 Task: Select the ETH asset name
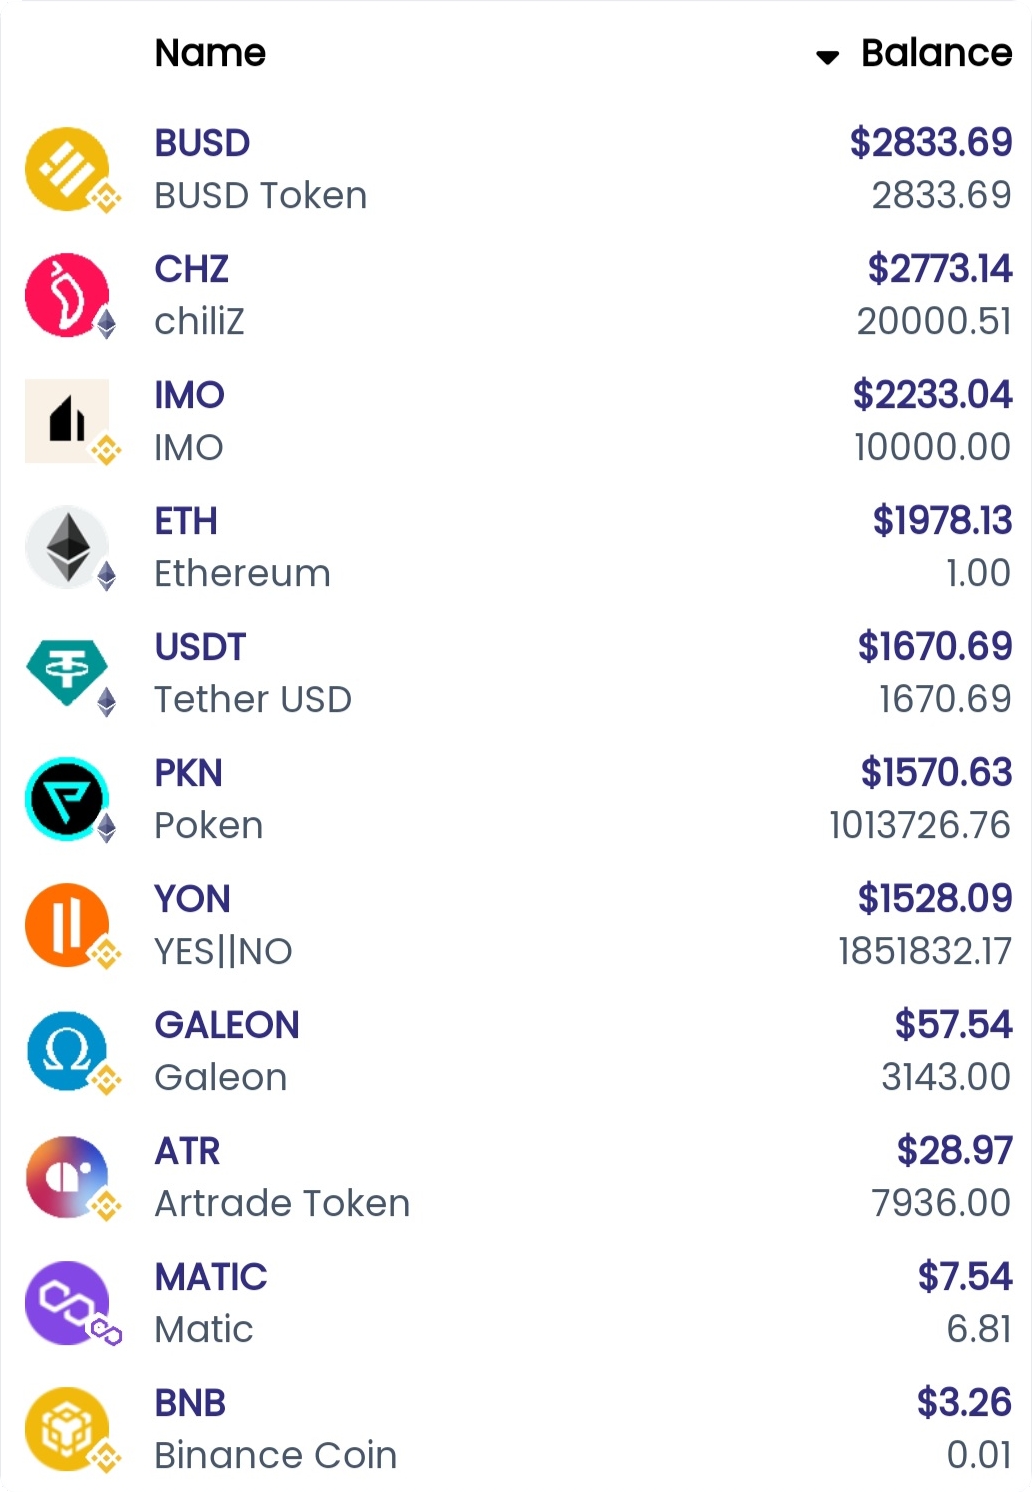(x=185, y=521)
